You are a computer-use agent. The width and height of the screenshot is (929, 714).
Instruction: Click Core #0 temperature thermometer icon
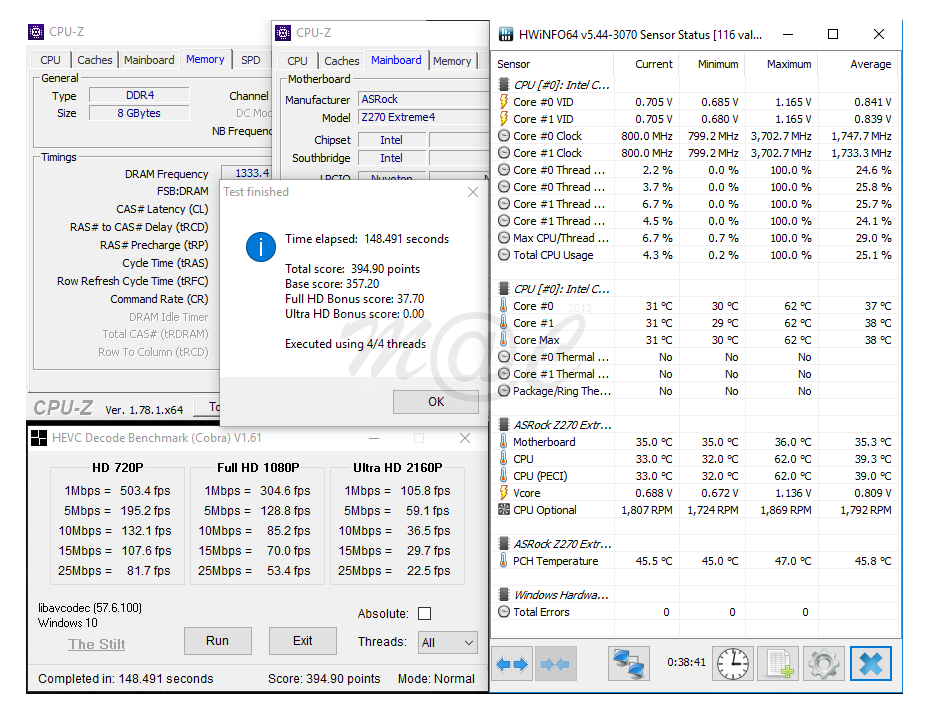[x=504, y=306]
